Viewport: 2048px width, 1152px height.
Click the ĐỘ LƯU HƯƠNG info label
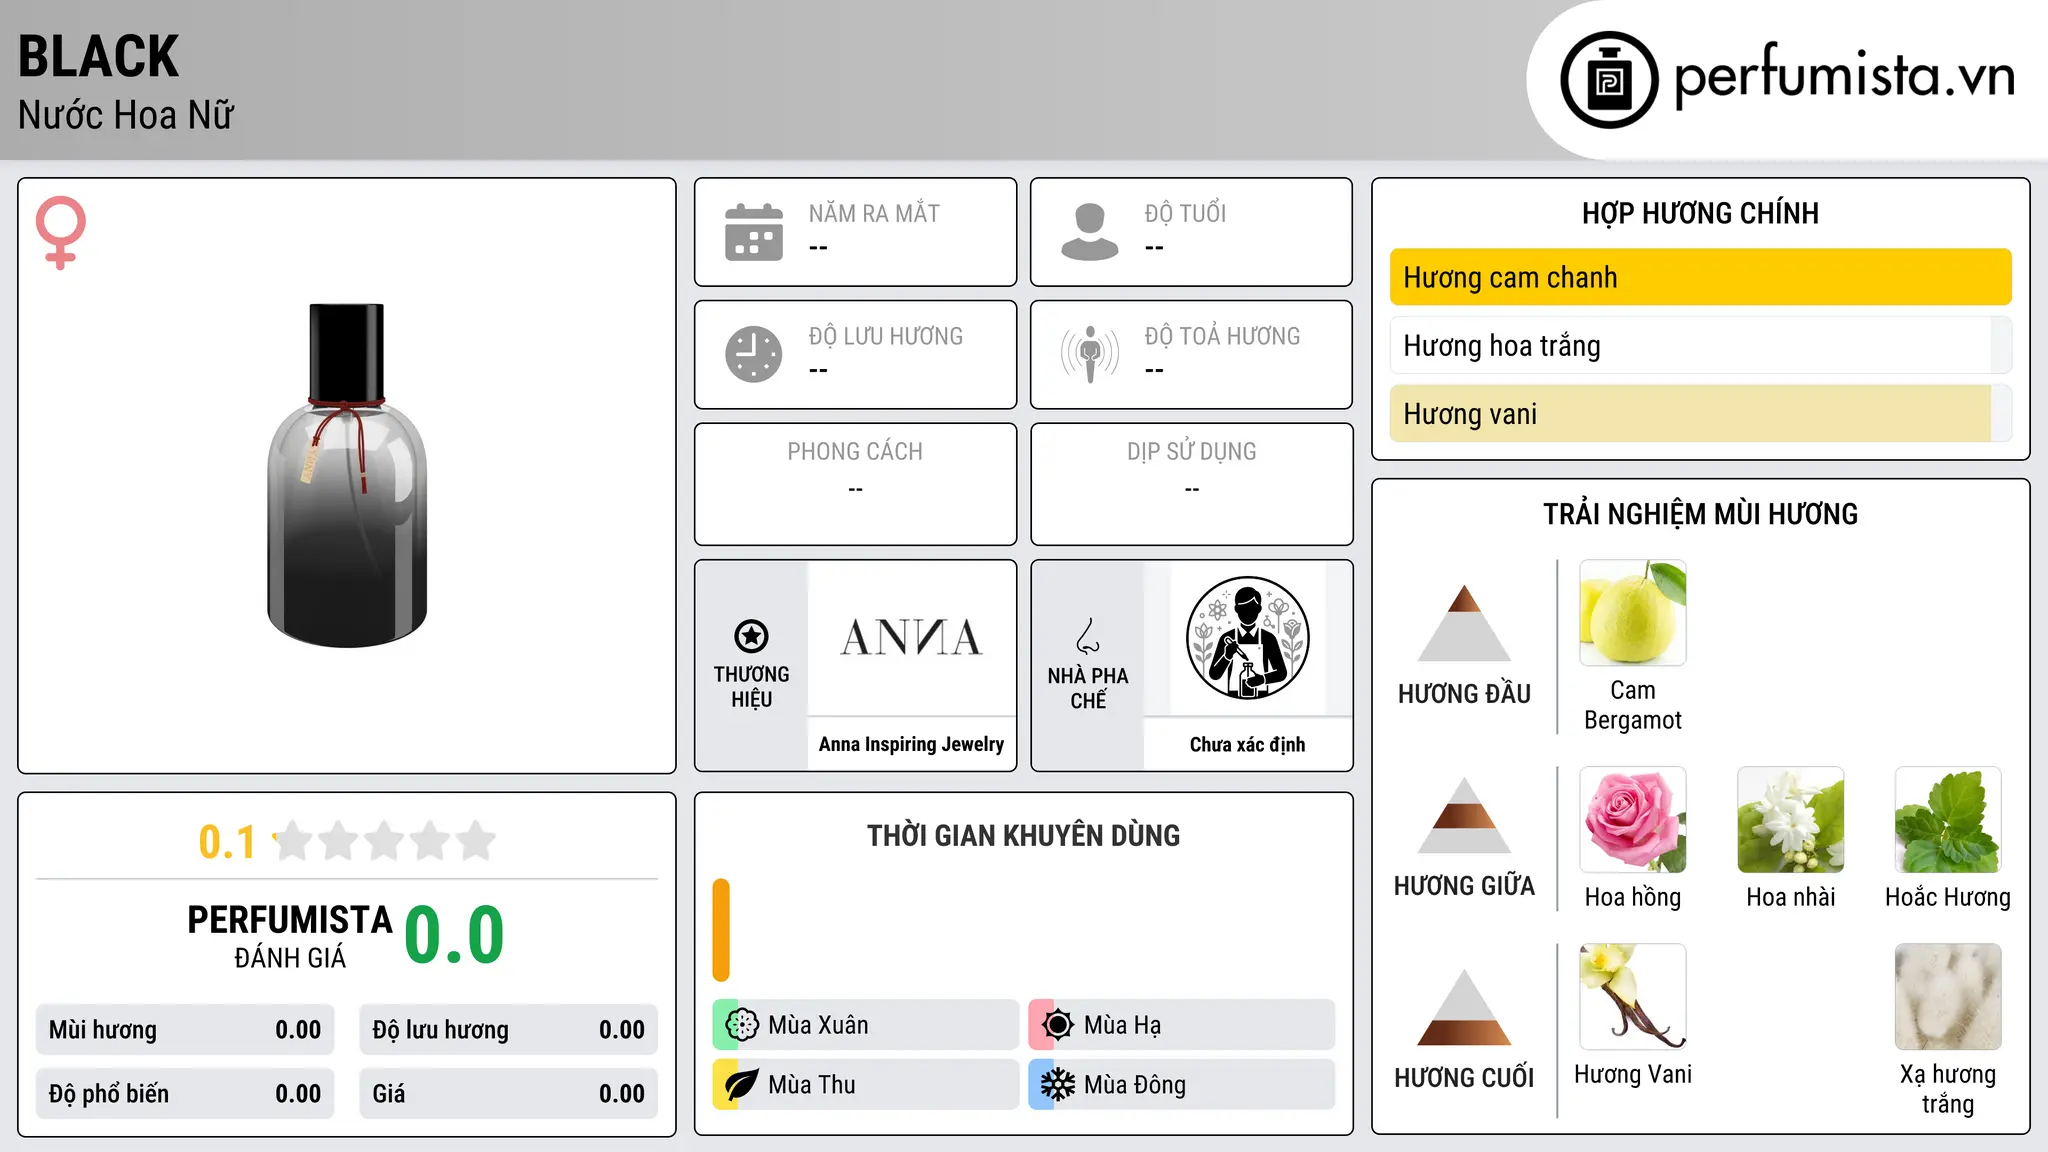point(886,337)
